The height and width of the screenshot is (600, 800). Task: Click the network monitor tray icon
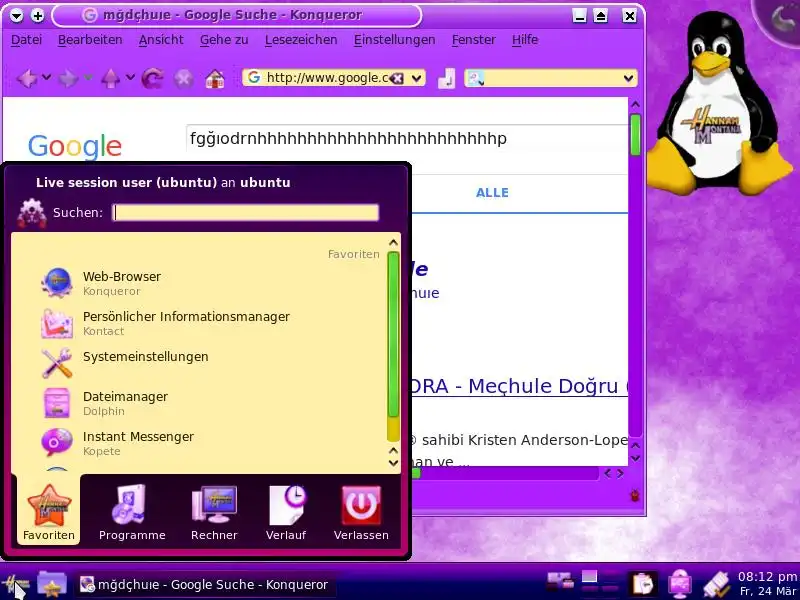[680, 584]
